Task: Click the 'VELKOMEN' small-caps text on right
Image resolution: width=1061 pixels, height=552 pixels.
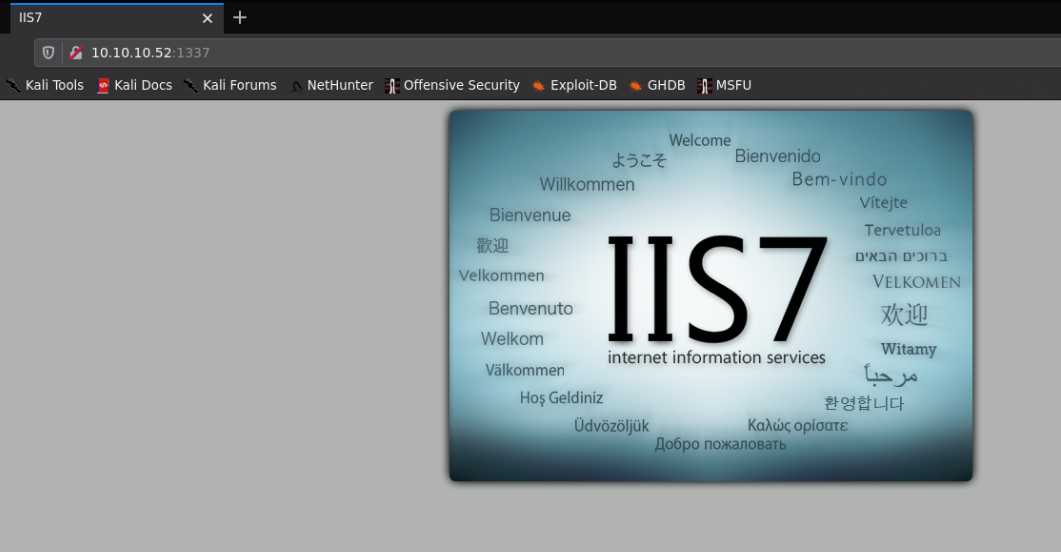Action: (916, 281)
